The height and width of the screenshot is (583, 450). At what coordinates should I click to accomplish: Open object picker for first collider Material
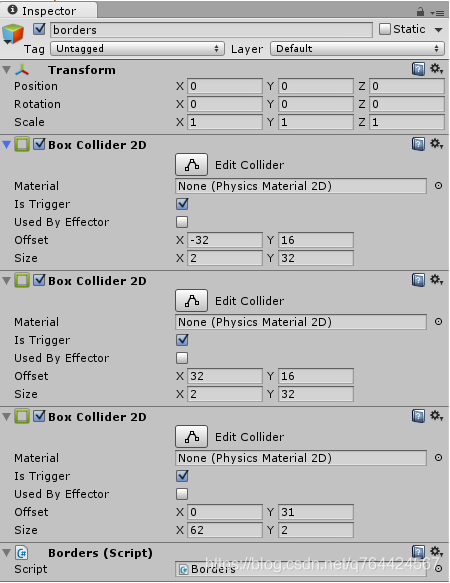point(438,186)
